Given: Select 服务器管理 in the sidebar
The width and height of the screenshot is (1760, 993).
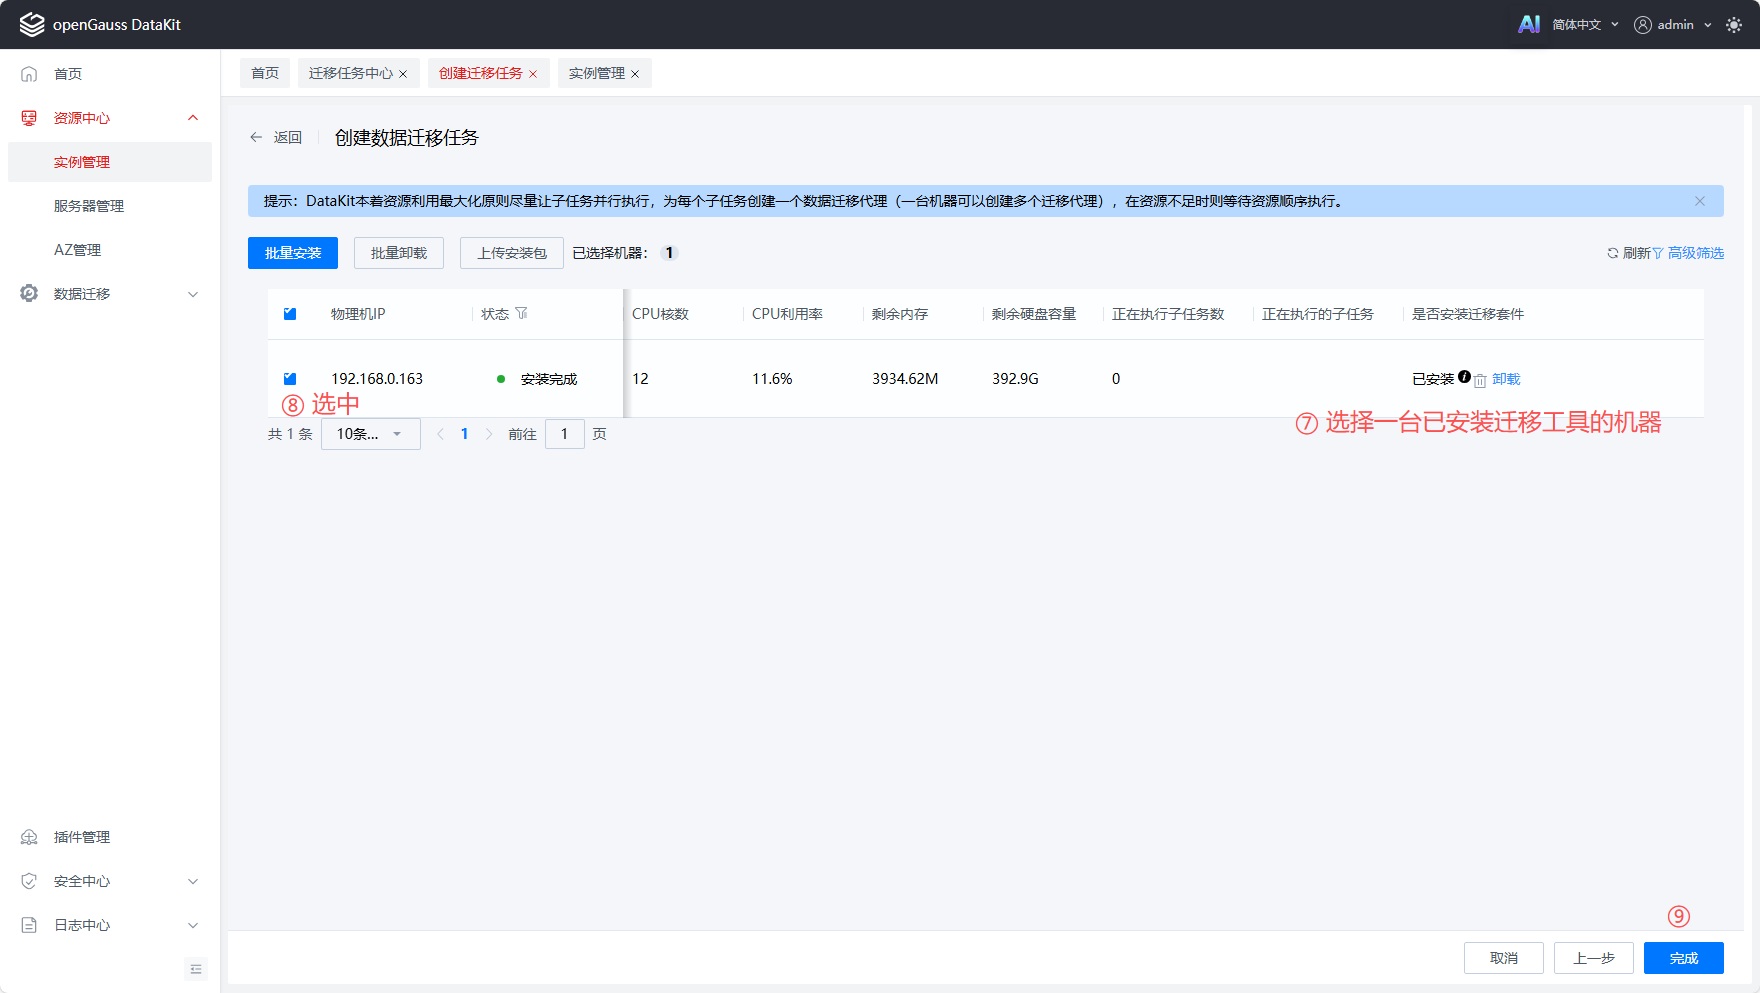Looking at the screenshot, I should (x=89, y=206).
